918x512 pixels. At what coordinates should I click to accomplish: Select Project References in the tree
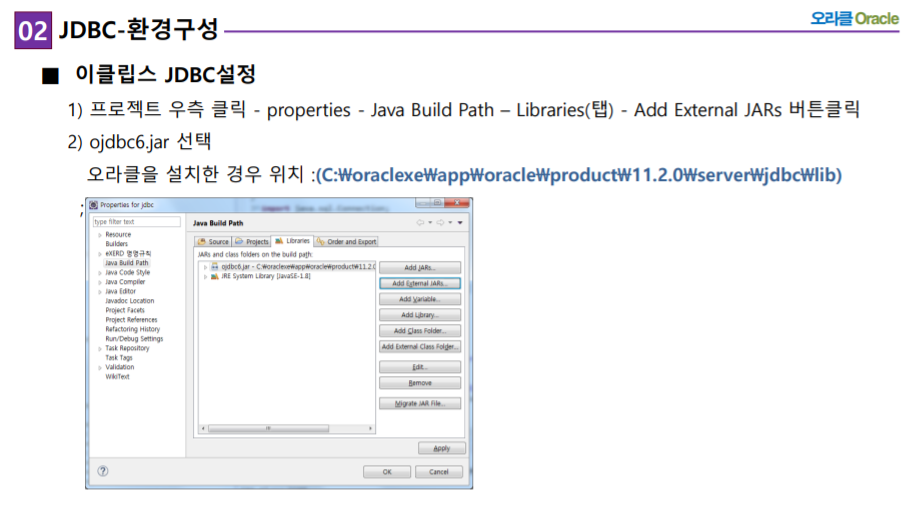pos(131,320)
